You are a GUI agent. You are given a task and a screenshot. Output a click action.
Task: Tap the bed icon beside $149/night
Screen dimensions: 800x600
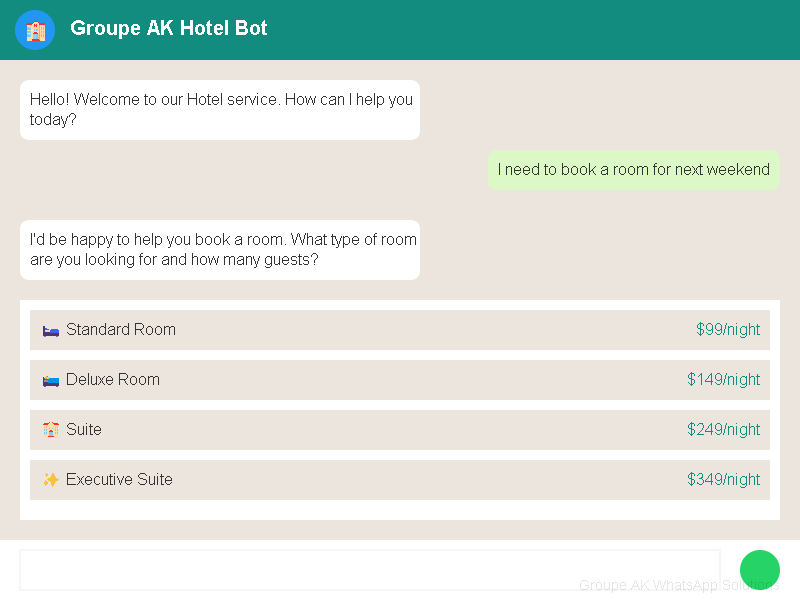click(x=50, y=380)
